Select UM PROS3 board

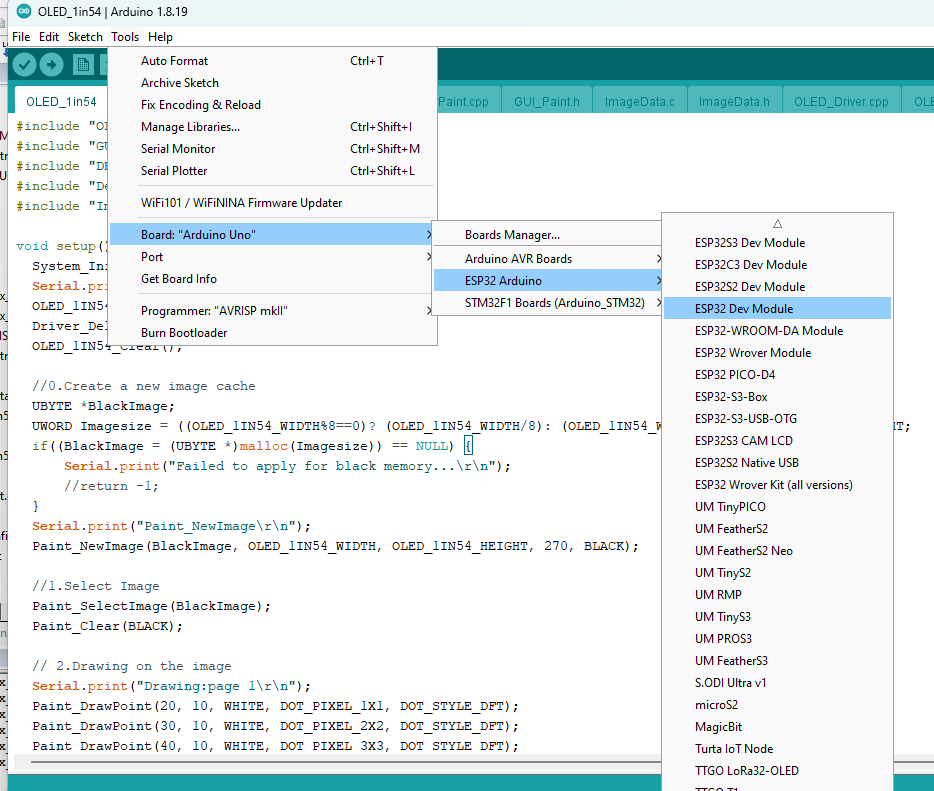click(x=777, y=639)
